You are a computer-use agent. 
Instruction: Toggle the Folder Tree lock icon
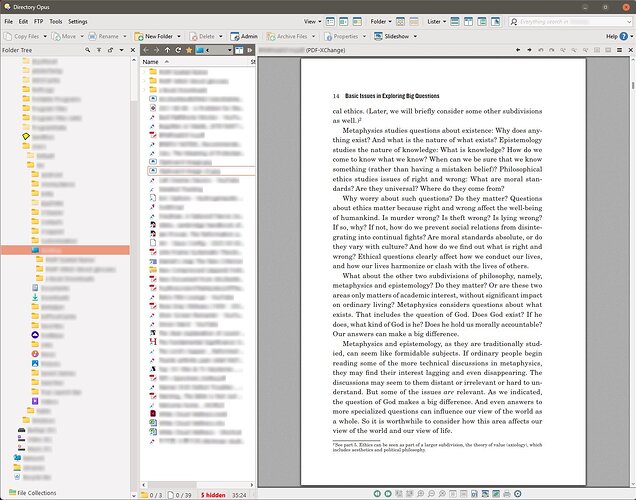pos(110,50)
